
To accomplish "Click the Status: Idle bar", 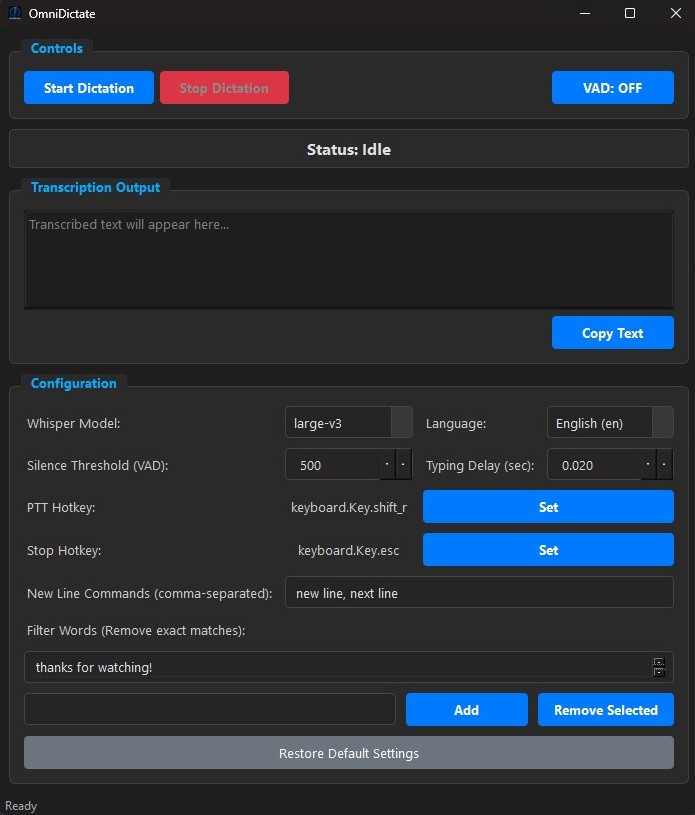I will [x=348, y=148].
